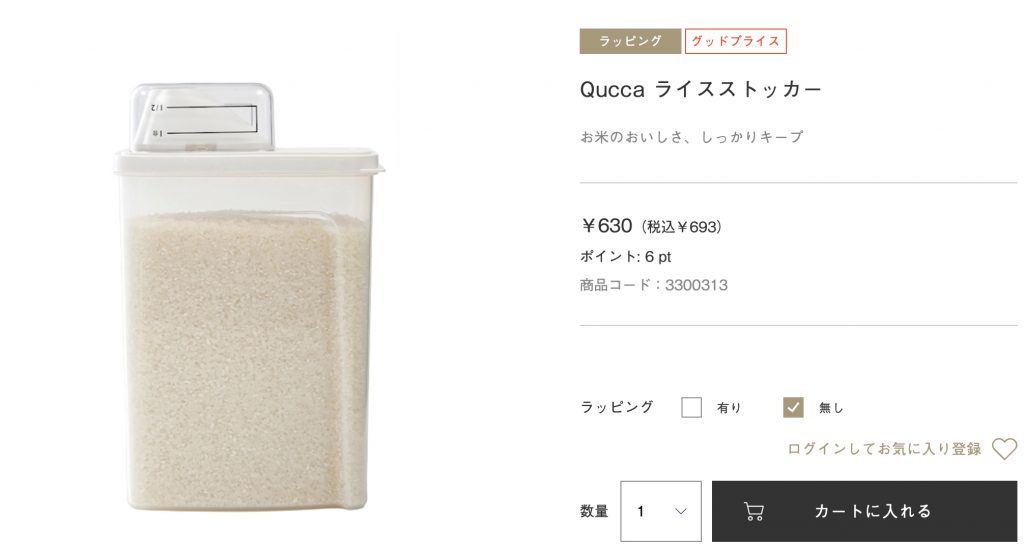The height and width of the screenshot is (548, 1024).
Task: Add item with カートに入れる button
Action: tap(865, 511)
